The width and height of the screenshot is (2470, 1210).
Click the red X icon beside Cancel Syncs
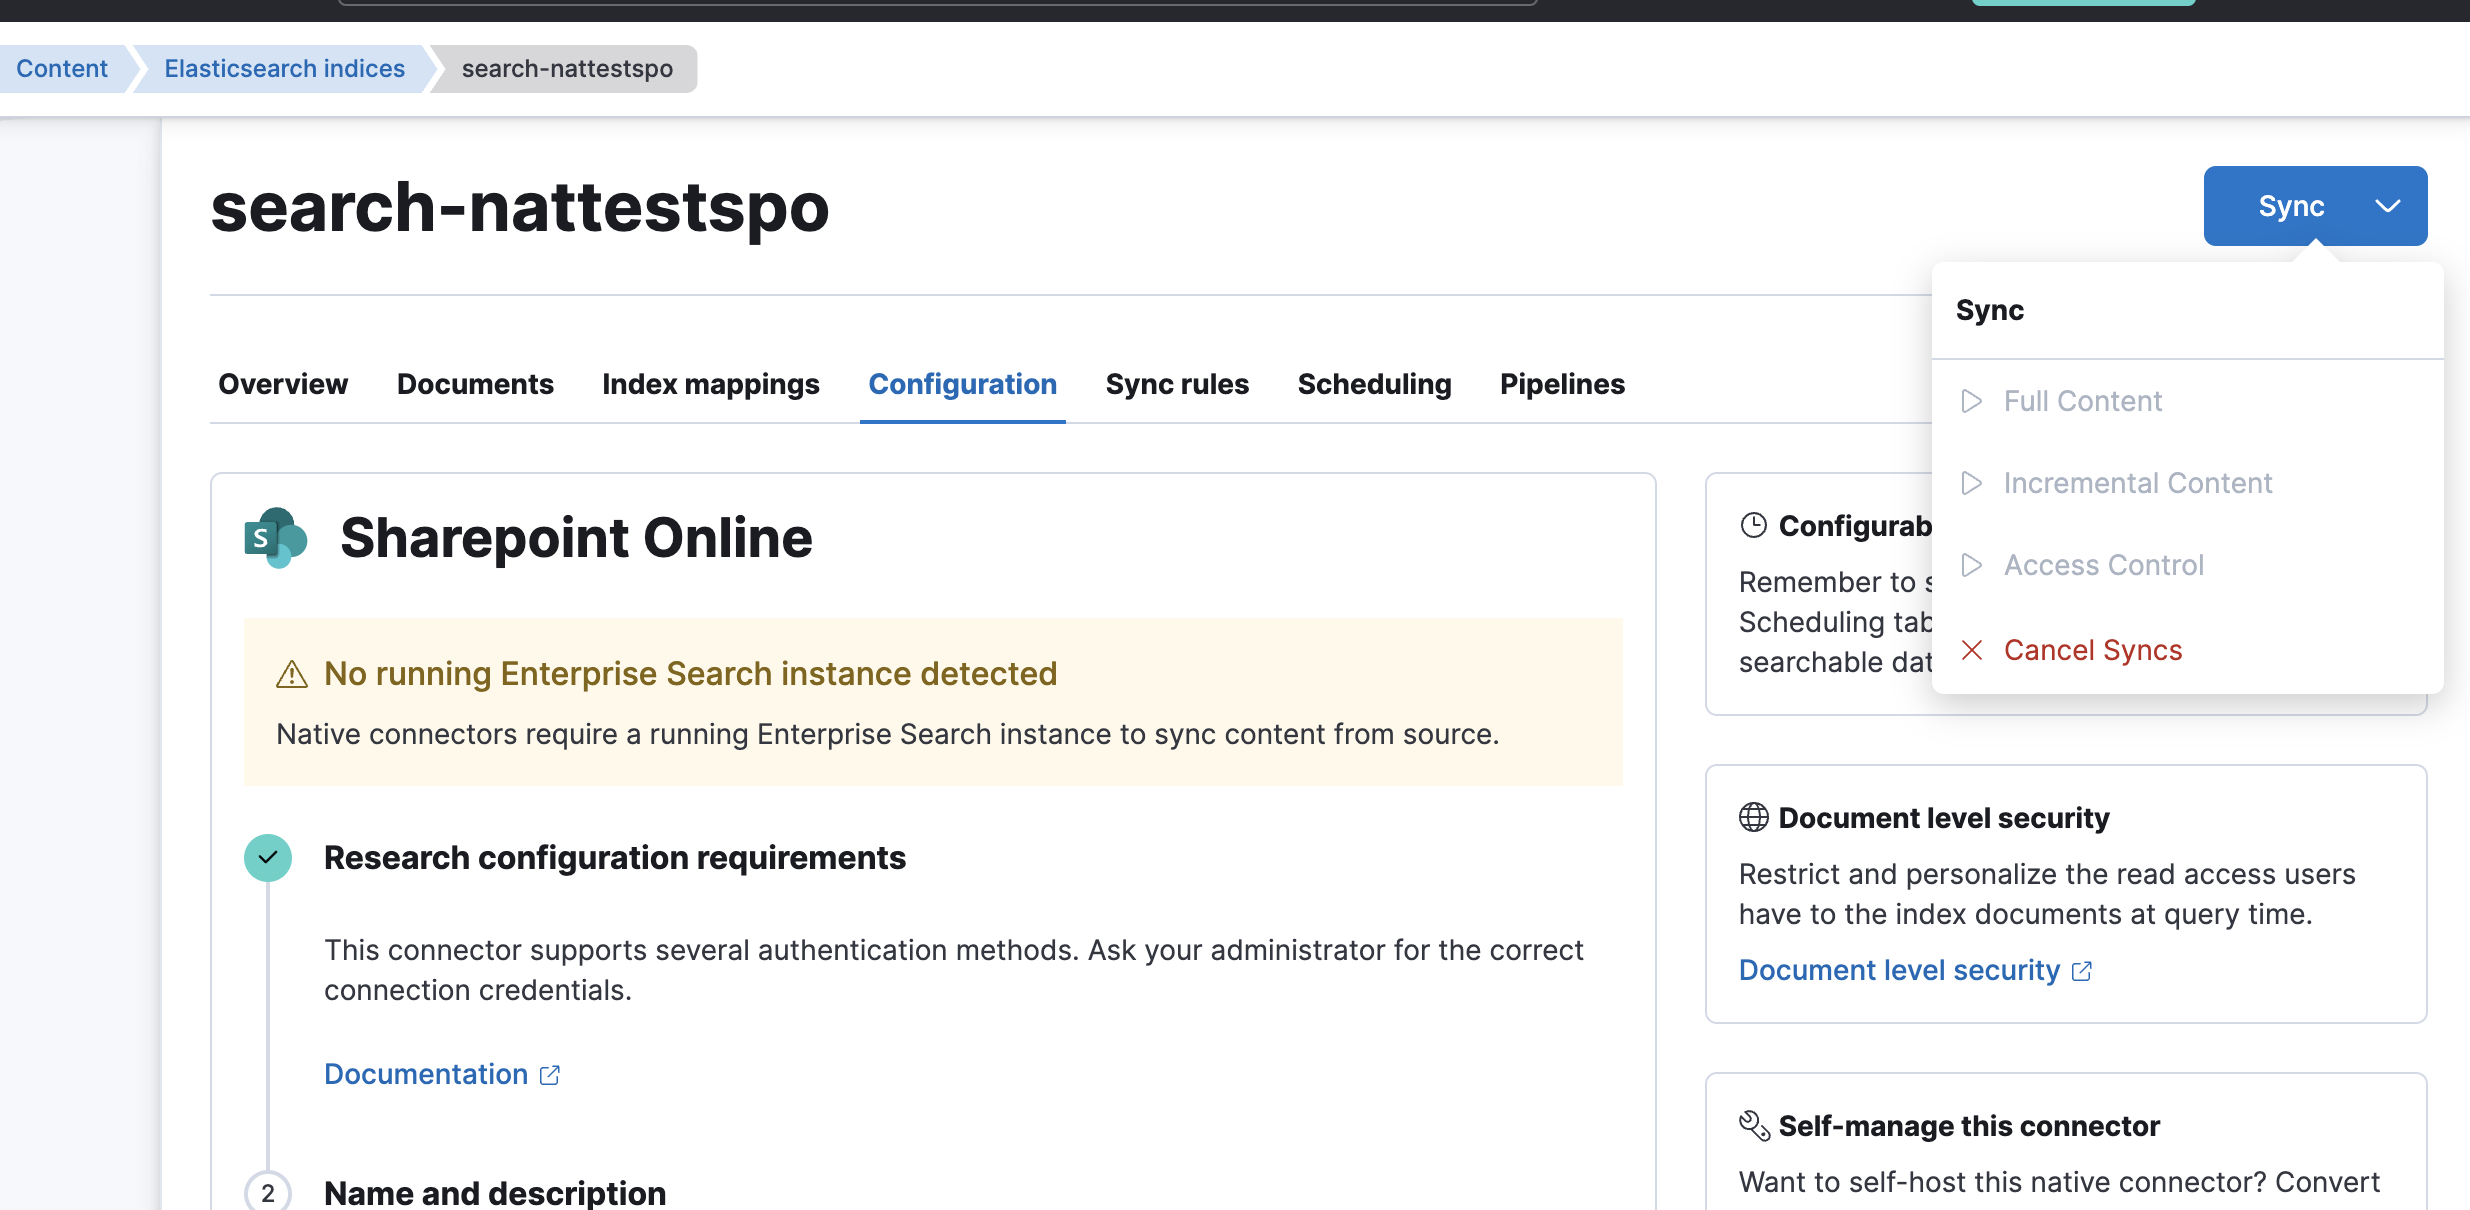[1972, 650]
